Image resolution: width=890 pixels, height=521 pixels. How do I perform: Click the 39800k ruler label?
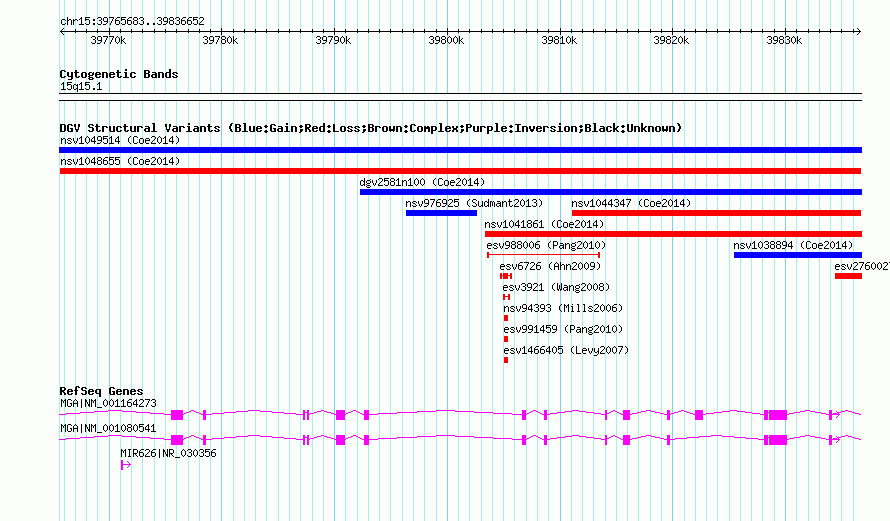pyautogui.click(x=446, y=40)
